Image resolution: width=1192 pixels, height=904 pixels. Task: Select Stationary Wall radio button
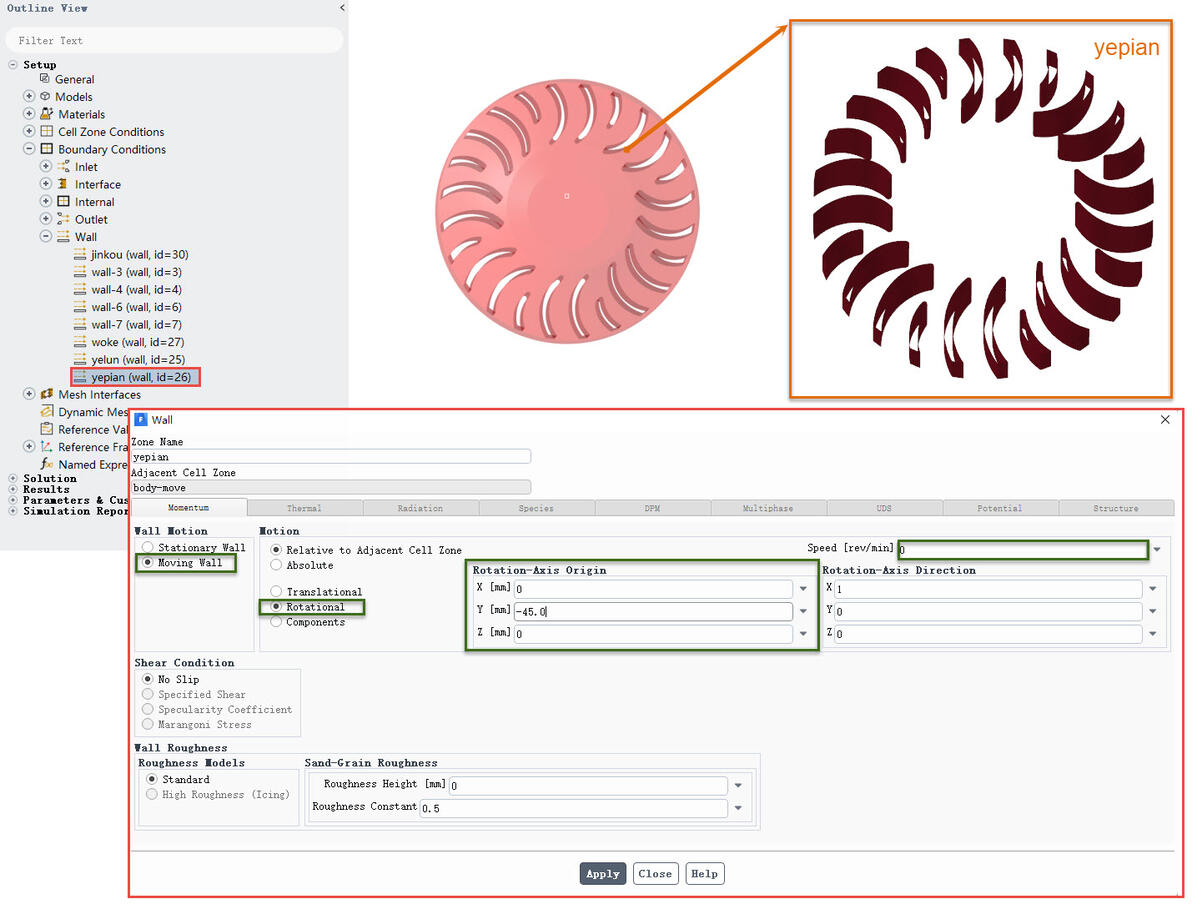pos(147,547)
